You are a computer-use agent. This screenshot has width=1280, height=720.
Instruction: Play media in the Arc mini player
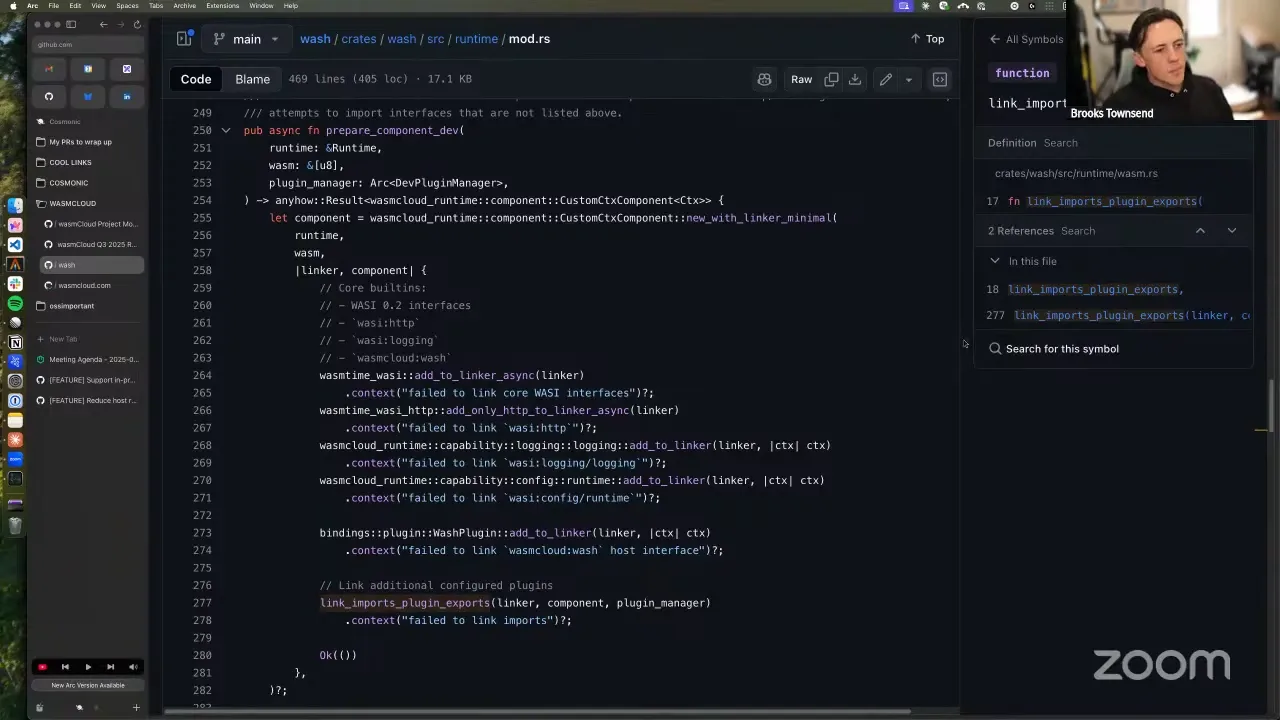coord(88,667)
